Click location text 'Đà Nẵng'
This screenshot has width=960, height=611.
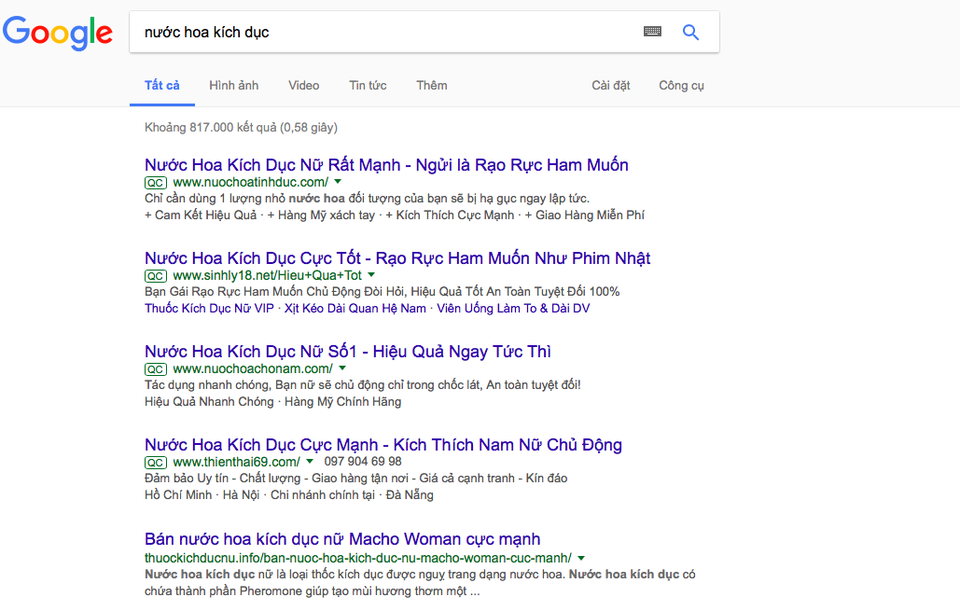410,495
